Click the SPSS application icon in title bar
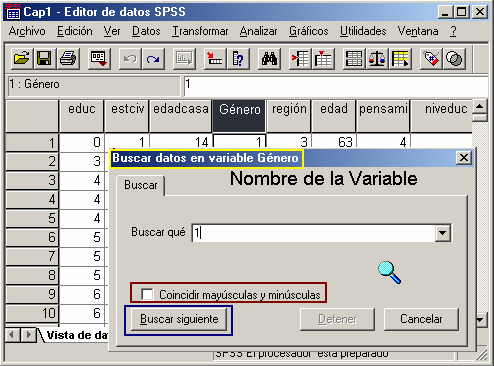The width and height of the screenshot is (494, 366). click(x=13, y=12)
